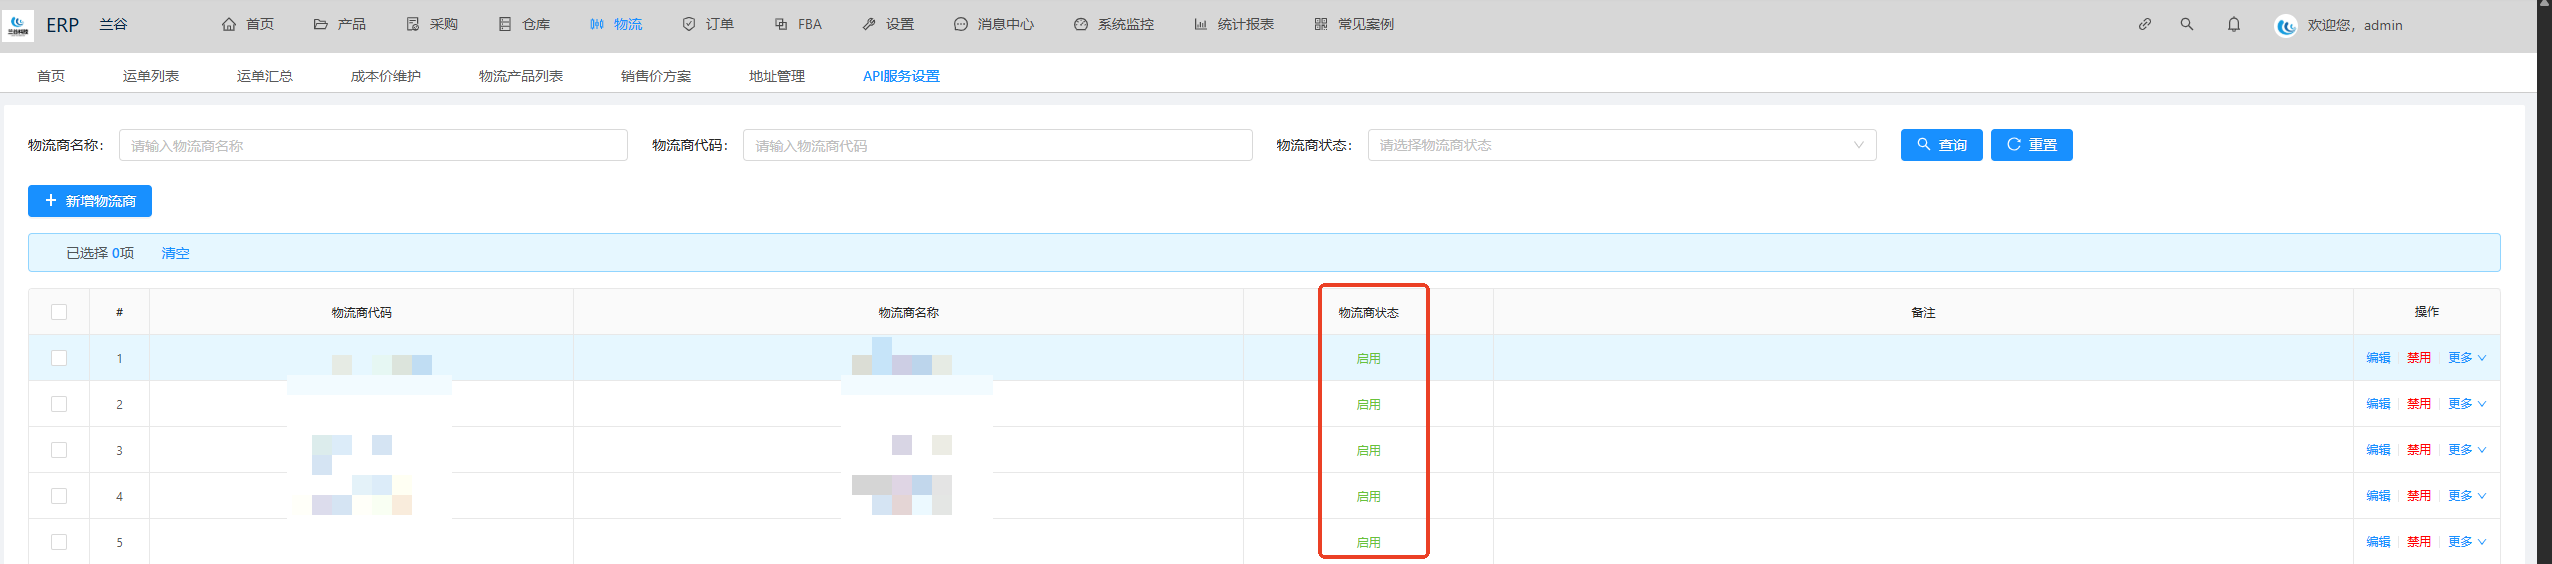Screen dimensions: 2552x564
Task: Toggle the select-all header checkbox
Action: 59,312
